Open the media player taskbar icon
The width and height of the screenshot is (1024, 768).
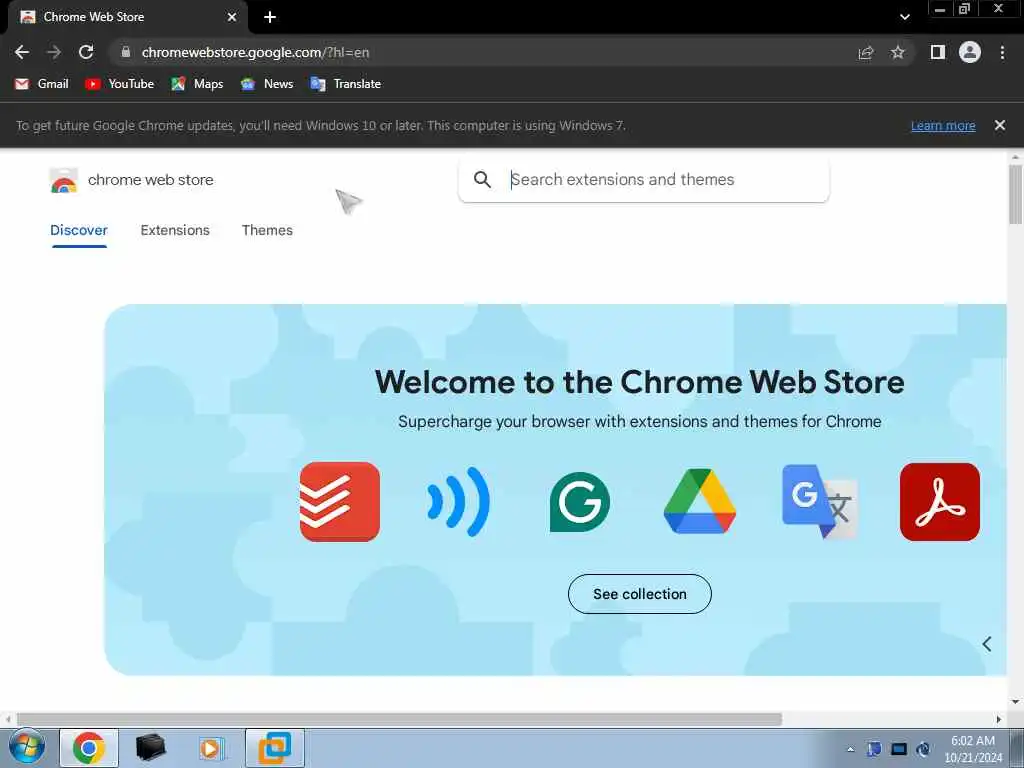(x=212, y=748)
